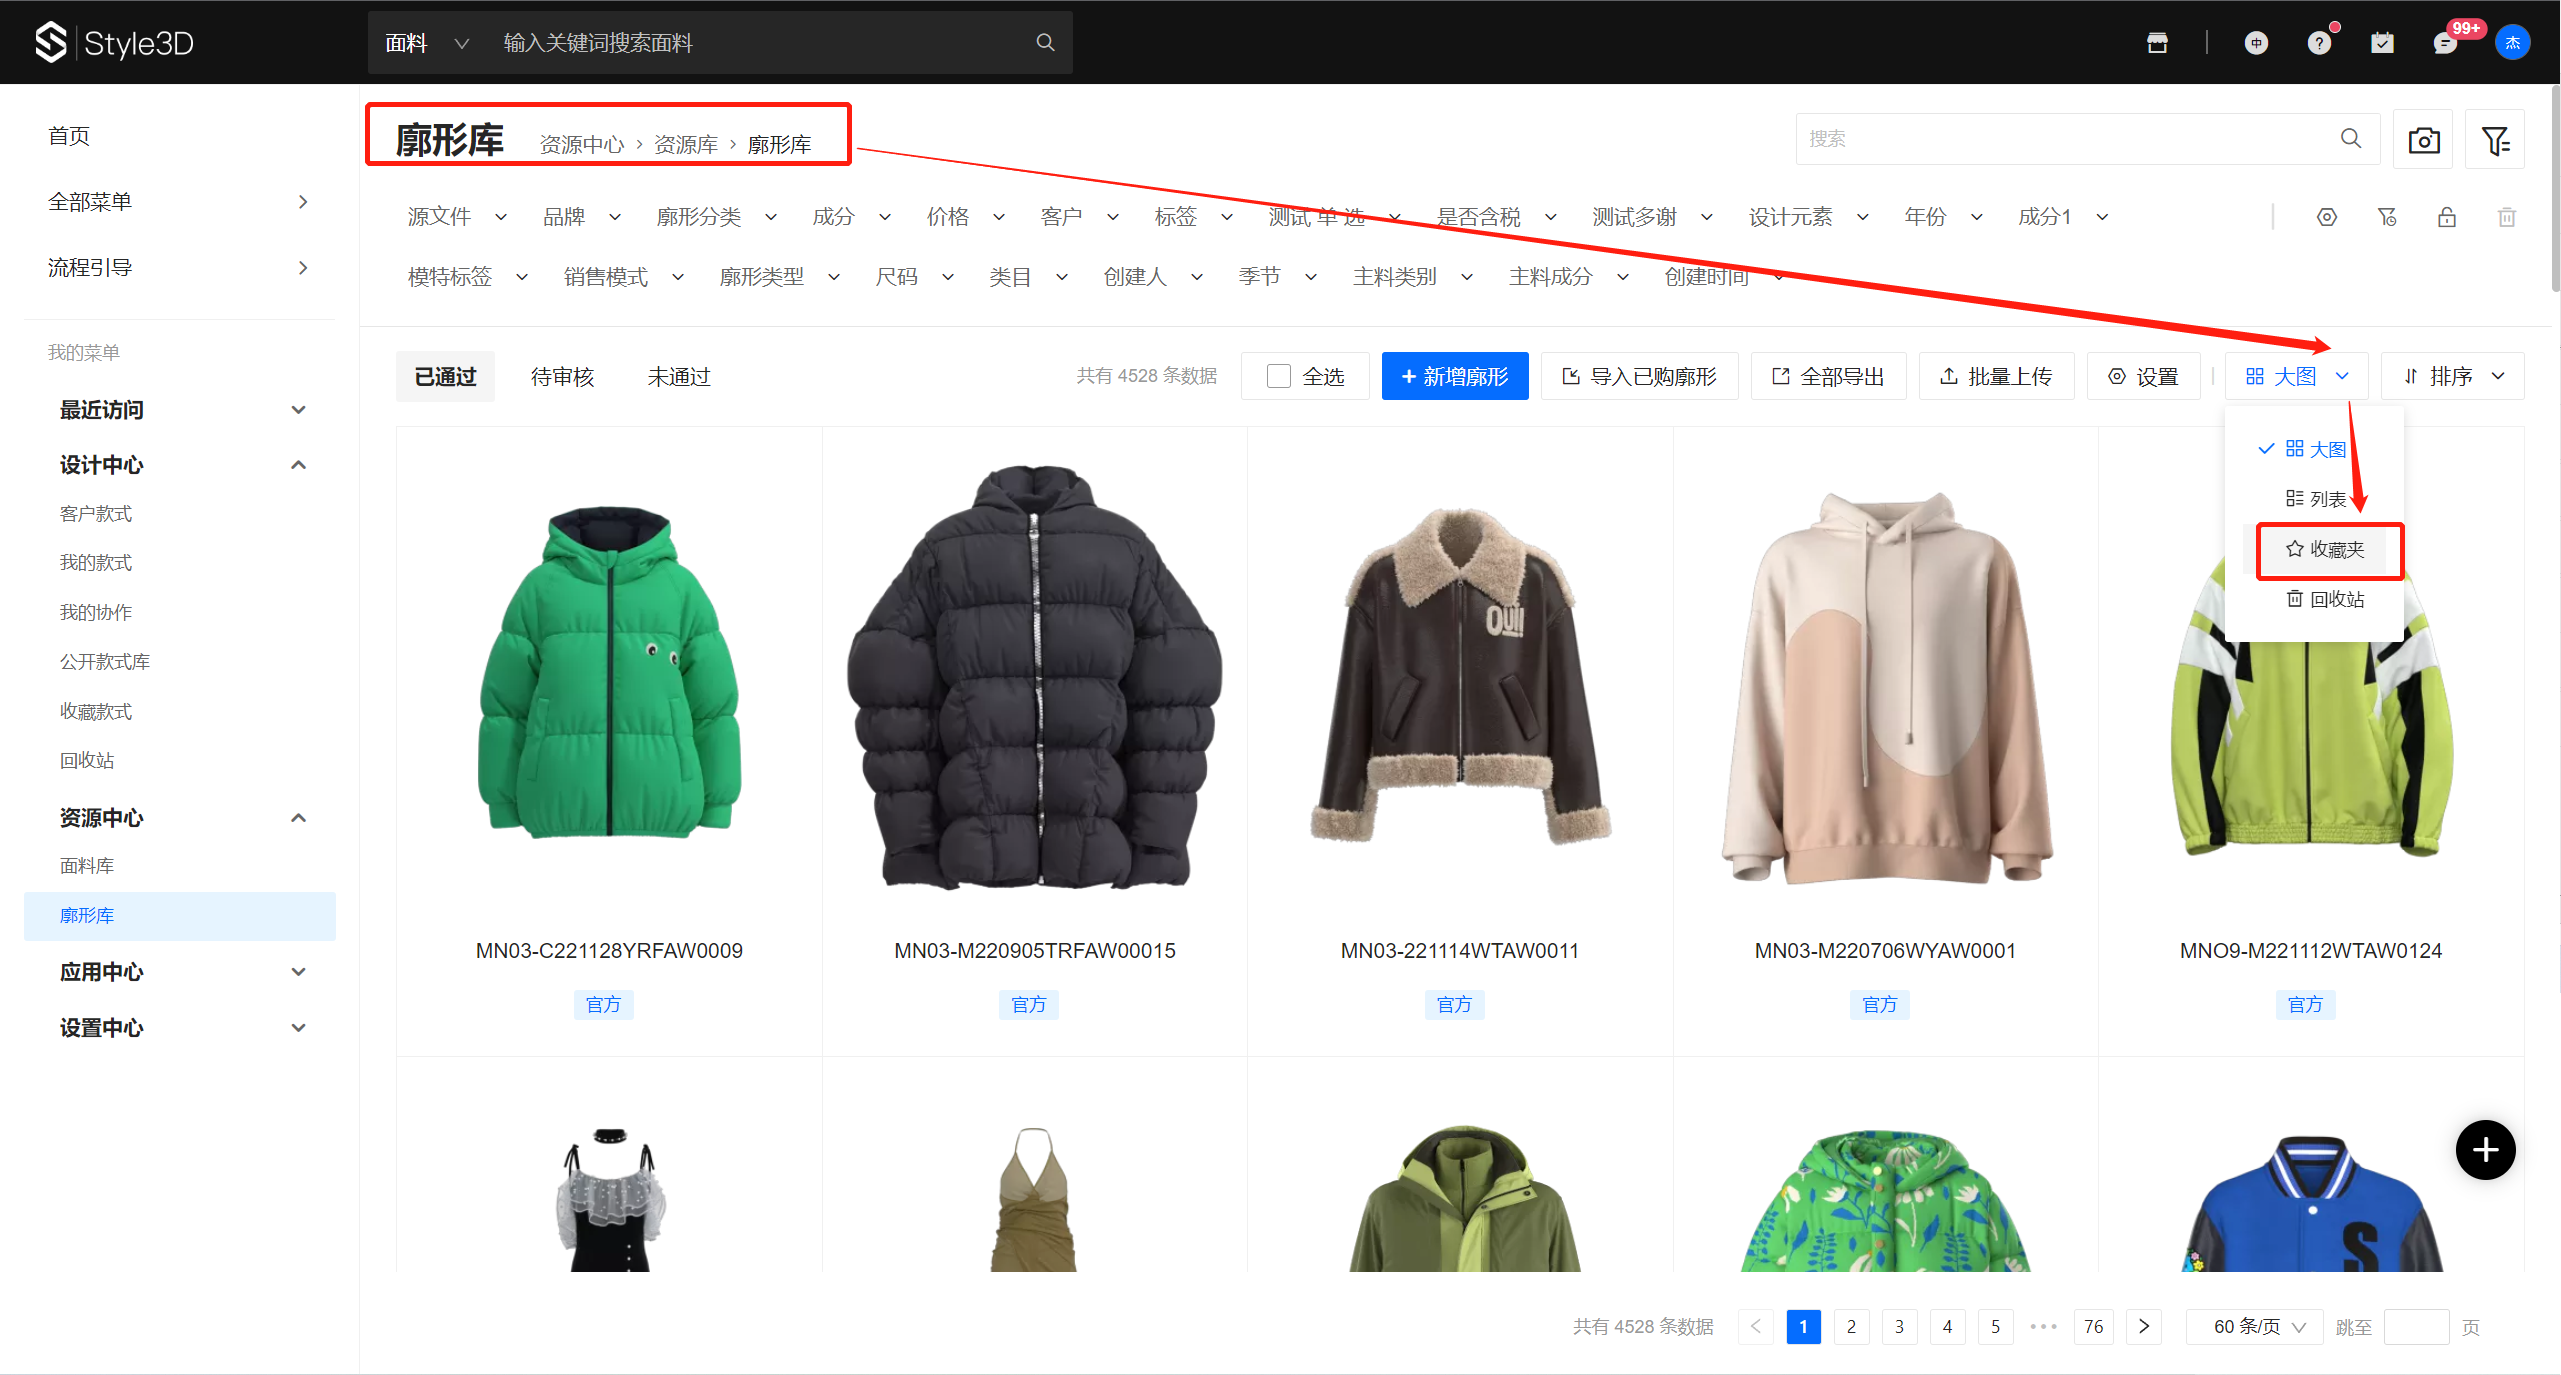Select 回收站 option in view menu
The image size is (2561, 1375).
[x=2325, y=599]
